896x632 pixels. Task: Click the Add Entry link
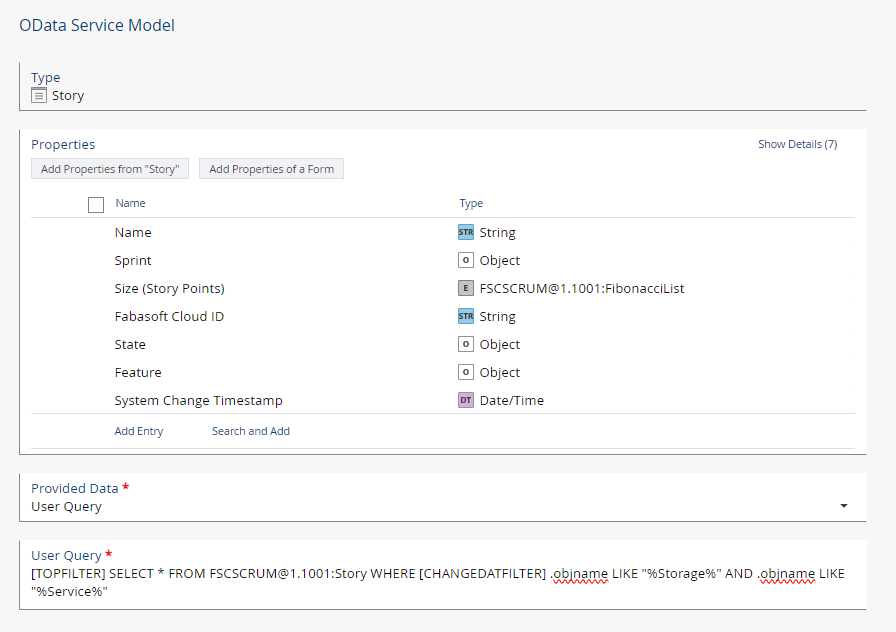(x=139, y=431)
